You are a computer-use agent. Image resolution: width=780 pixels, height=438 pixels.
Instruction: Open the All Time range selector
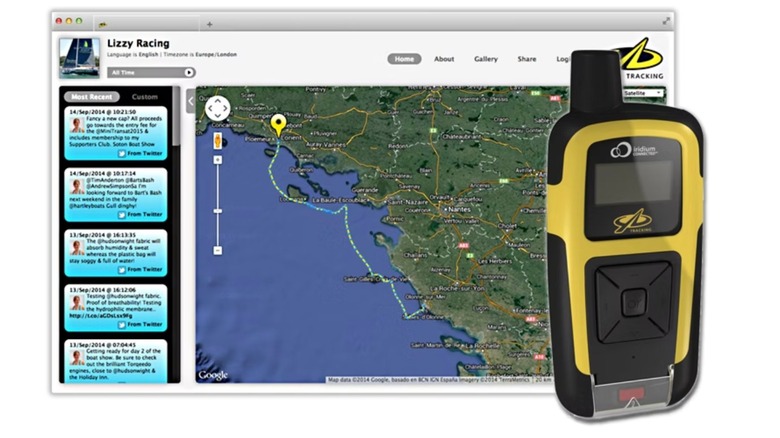click(151, 73)
